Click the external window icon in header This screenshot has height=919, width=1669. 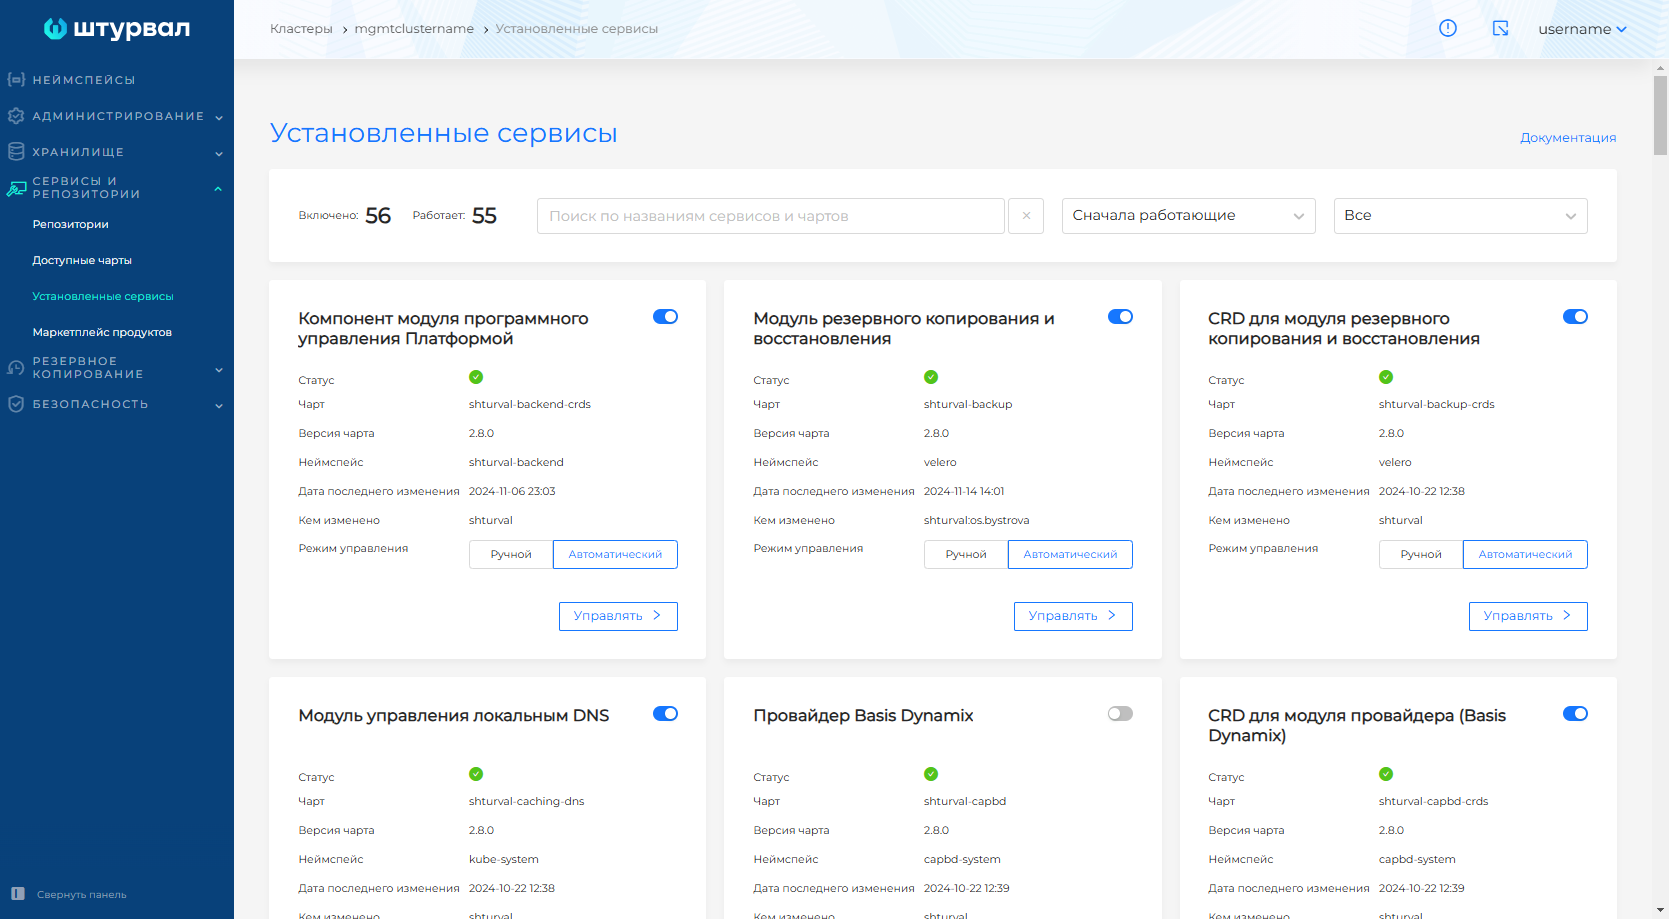pos(1500,28)
